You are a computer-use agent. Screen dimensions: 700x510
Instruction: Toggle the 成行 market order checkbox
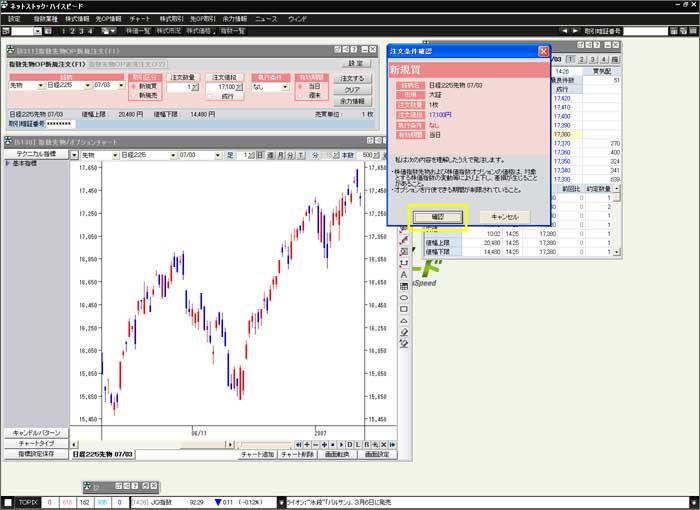coord(211,96)
